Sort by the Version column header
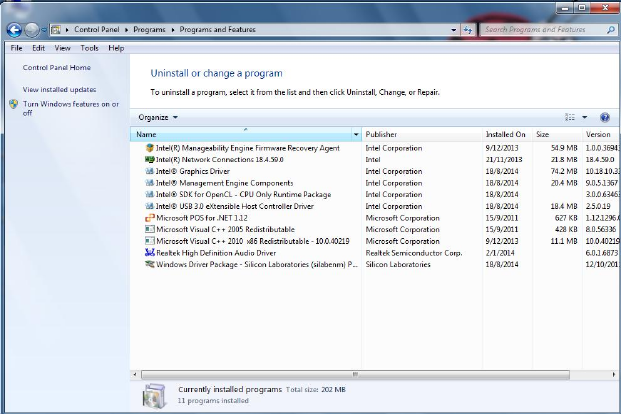 tap(600, 134)
